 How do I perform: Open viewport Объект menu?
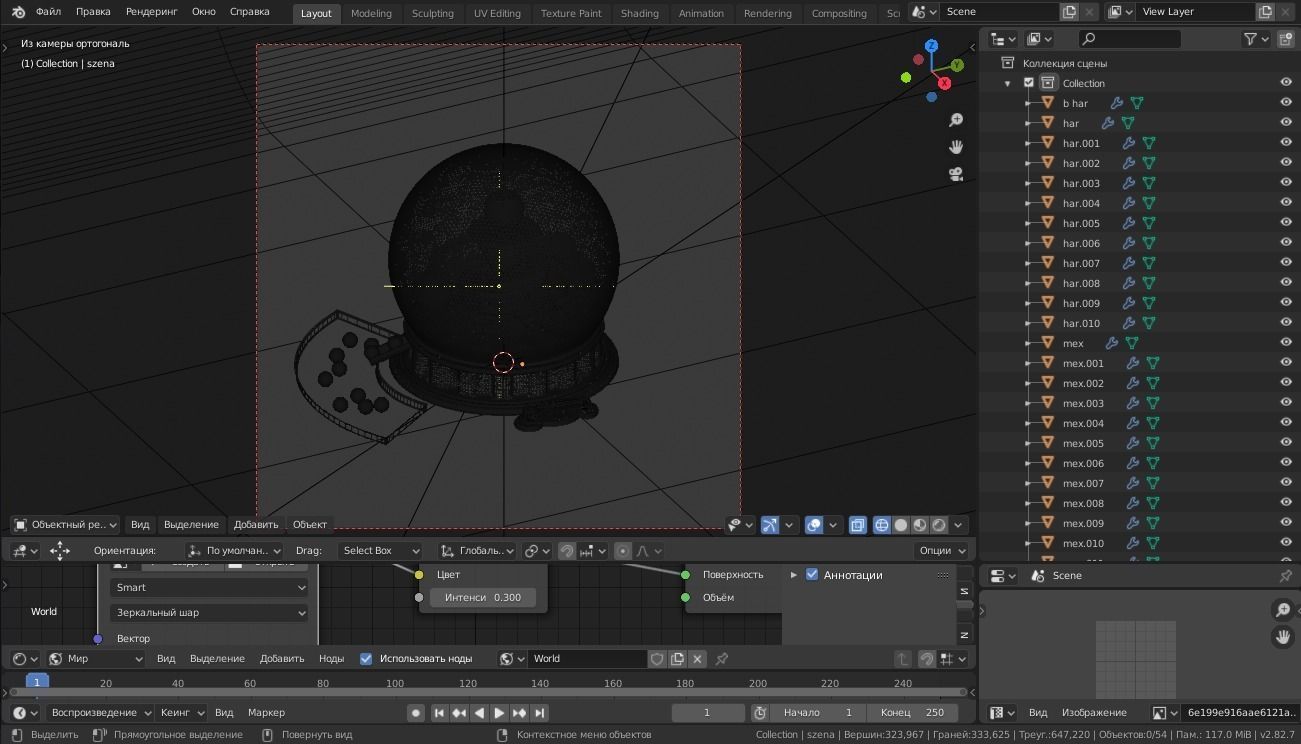[310, 525]
